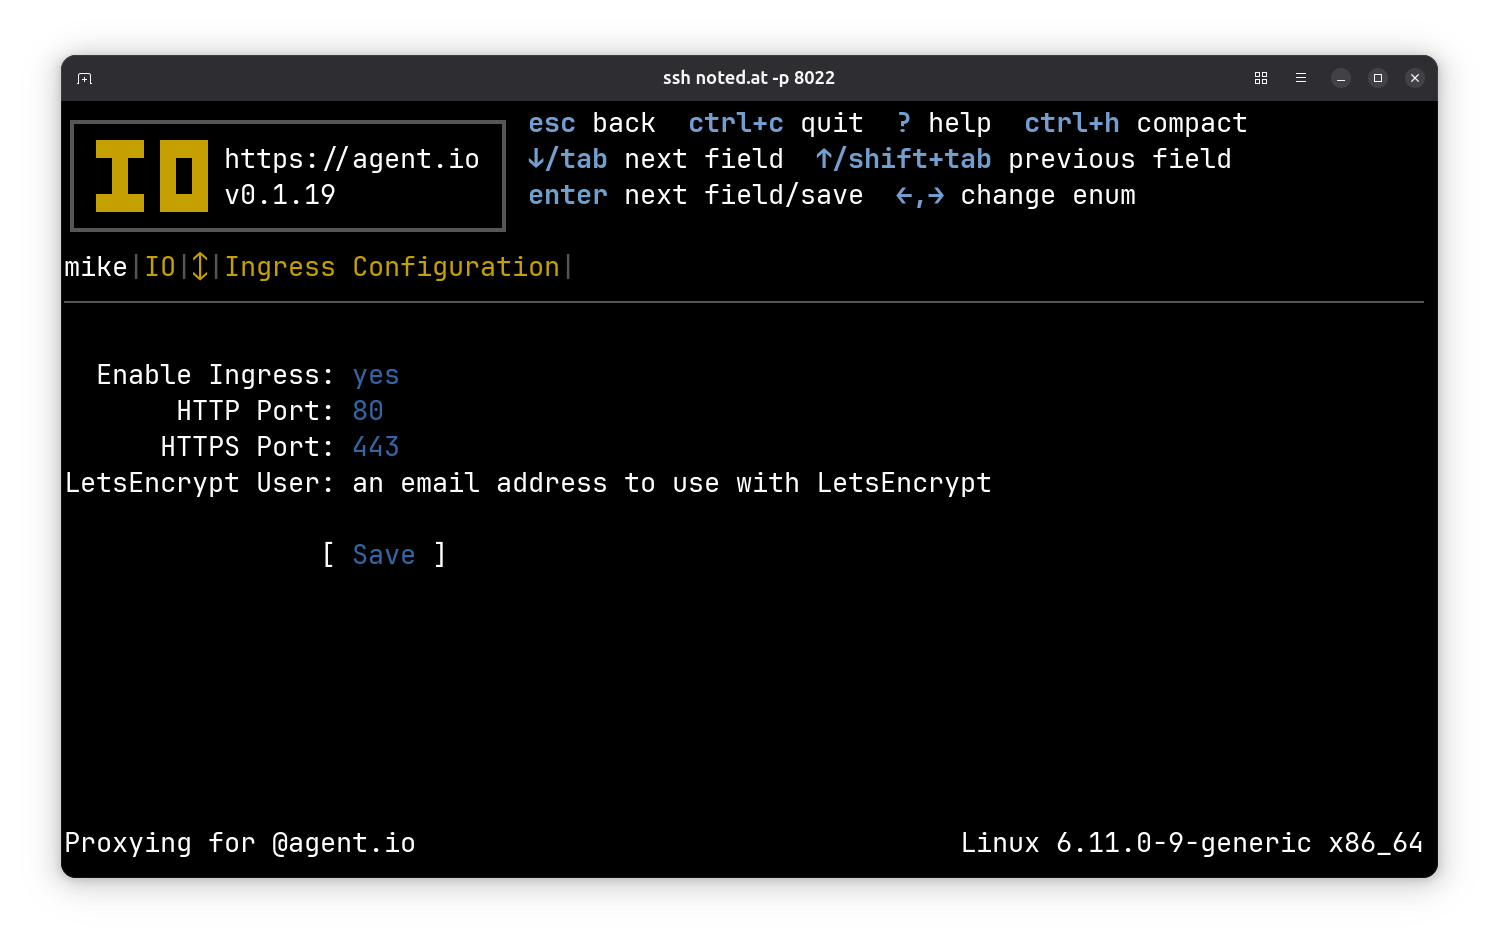1499x945 pixels.
Task: Click the ssh noted.at -p 8022 window title
Action: (749, 78)
